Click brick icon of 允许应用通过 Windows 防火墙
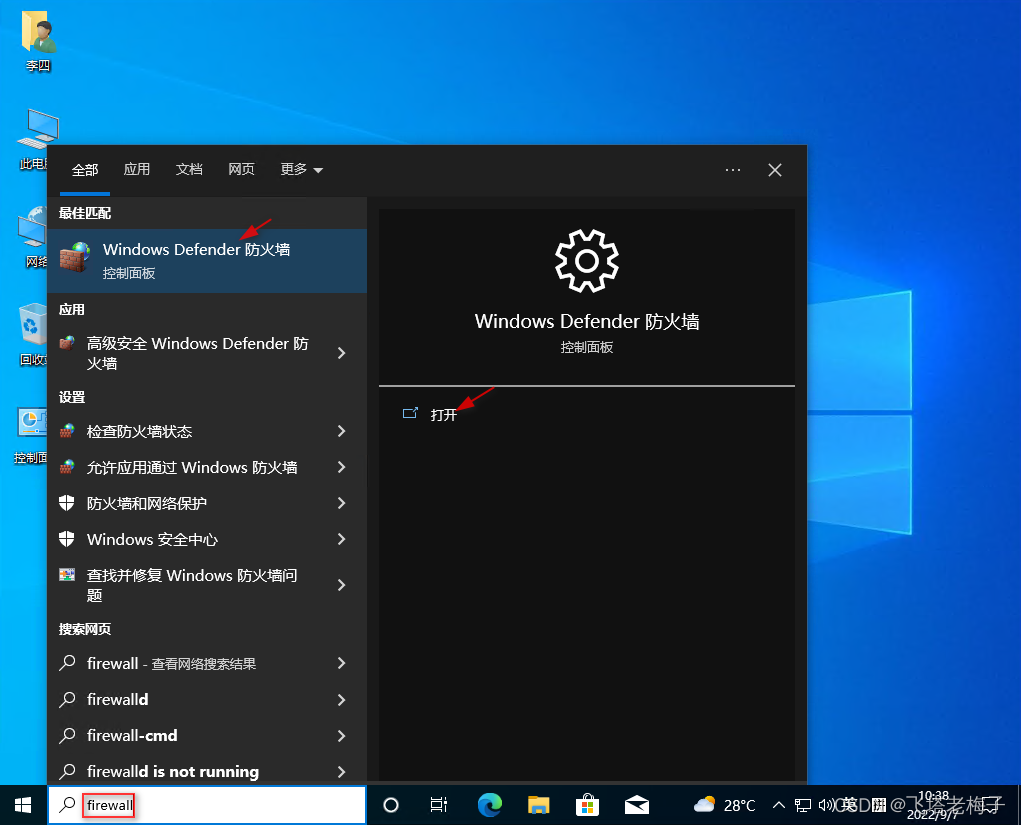This screenshot has width=1021, height=825. point(67,466)
